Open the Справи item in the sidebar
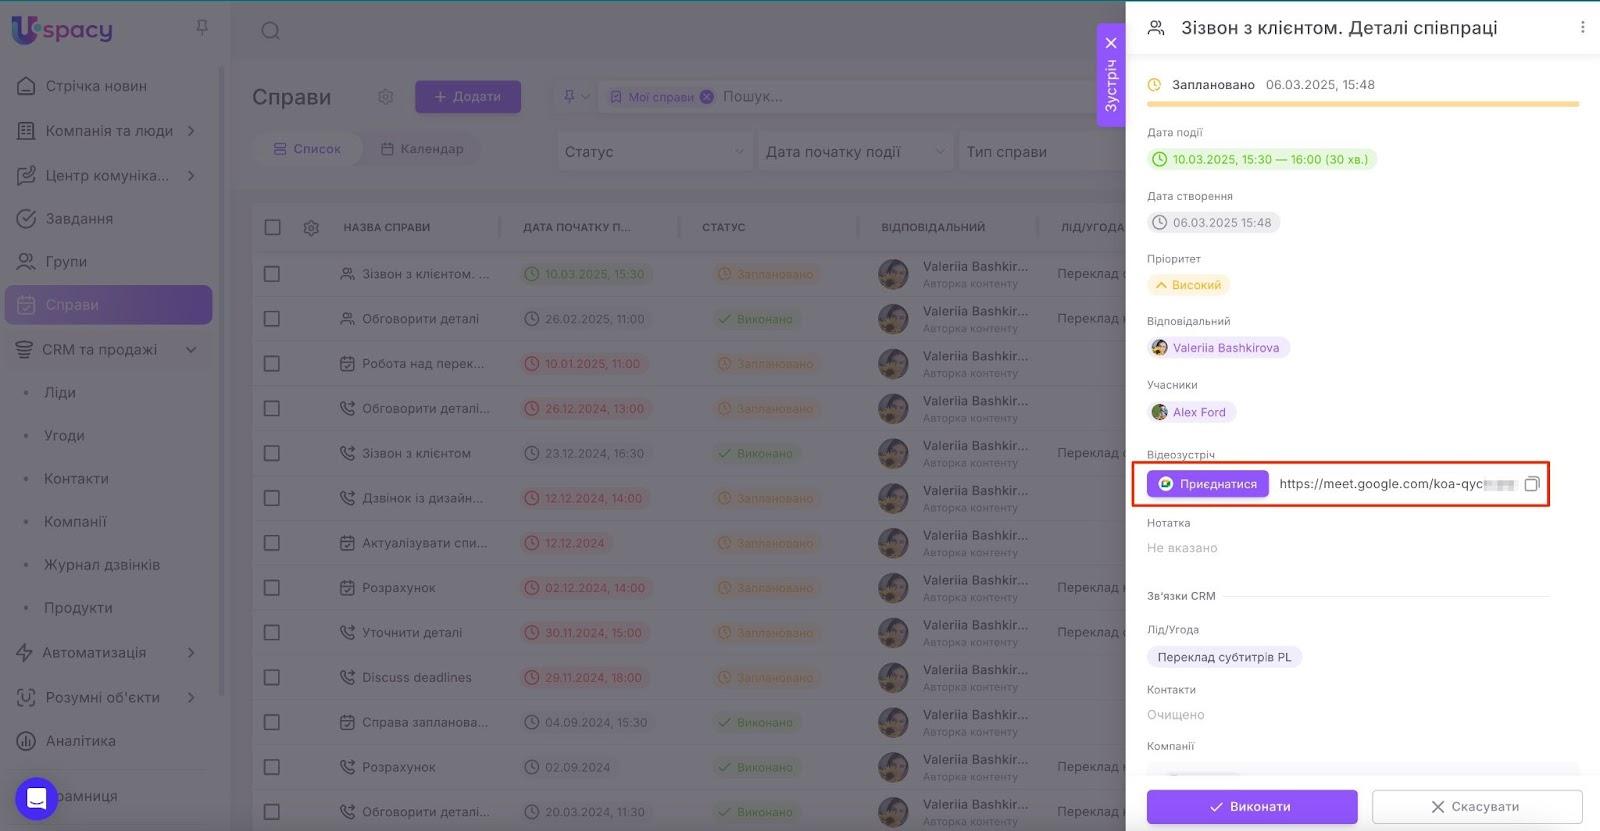This screenshot has height=831, width=1600. [x=108, y=305]
